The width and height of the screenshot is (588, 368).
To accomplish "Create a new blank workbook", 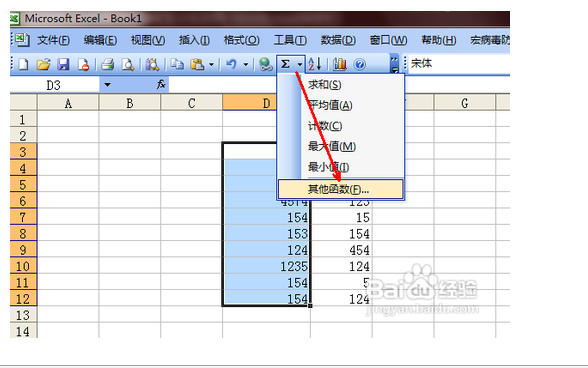I will [23, 65].
